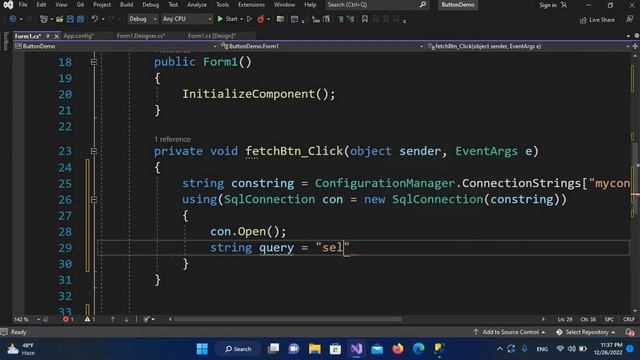Viewport: 640px width, 360px height.
Task: Click the 1 reference CodeLens link
Action: coord(172,139)
